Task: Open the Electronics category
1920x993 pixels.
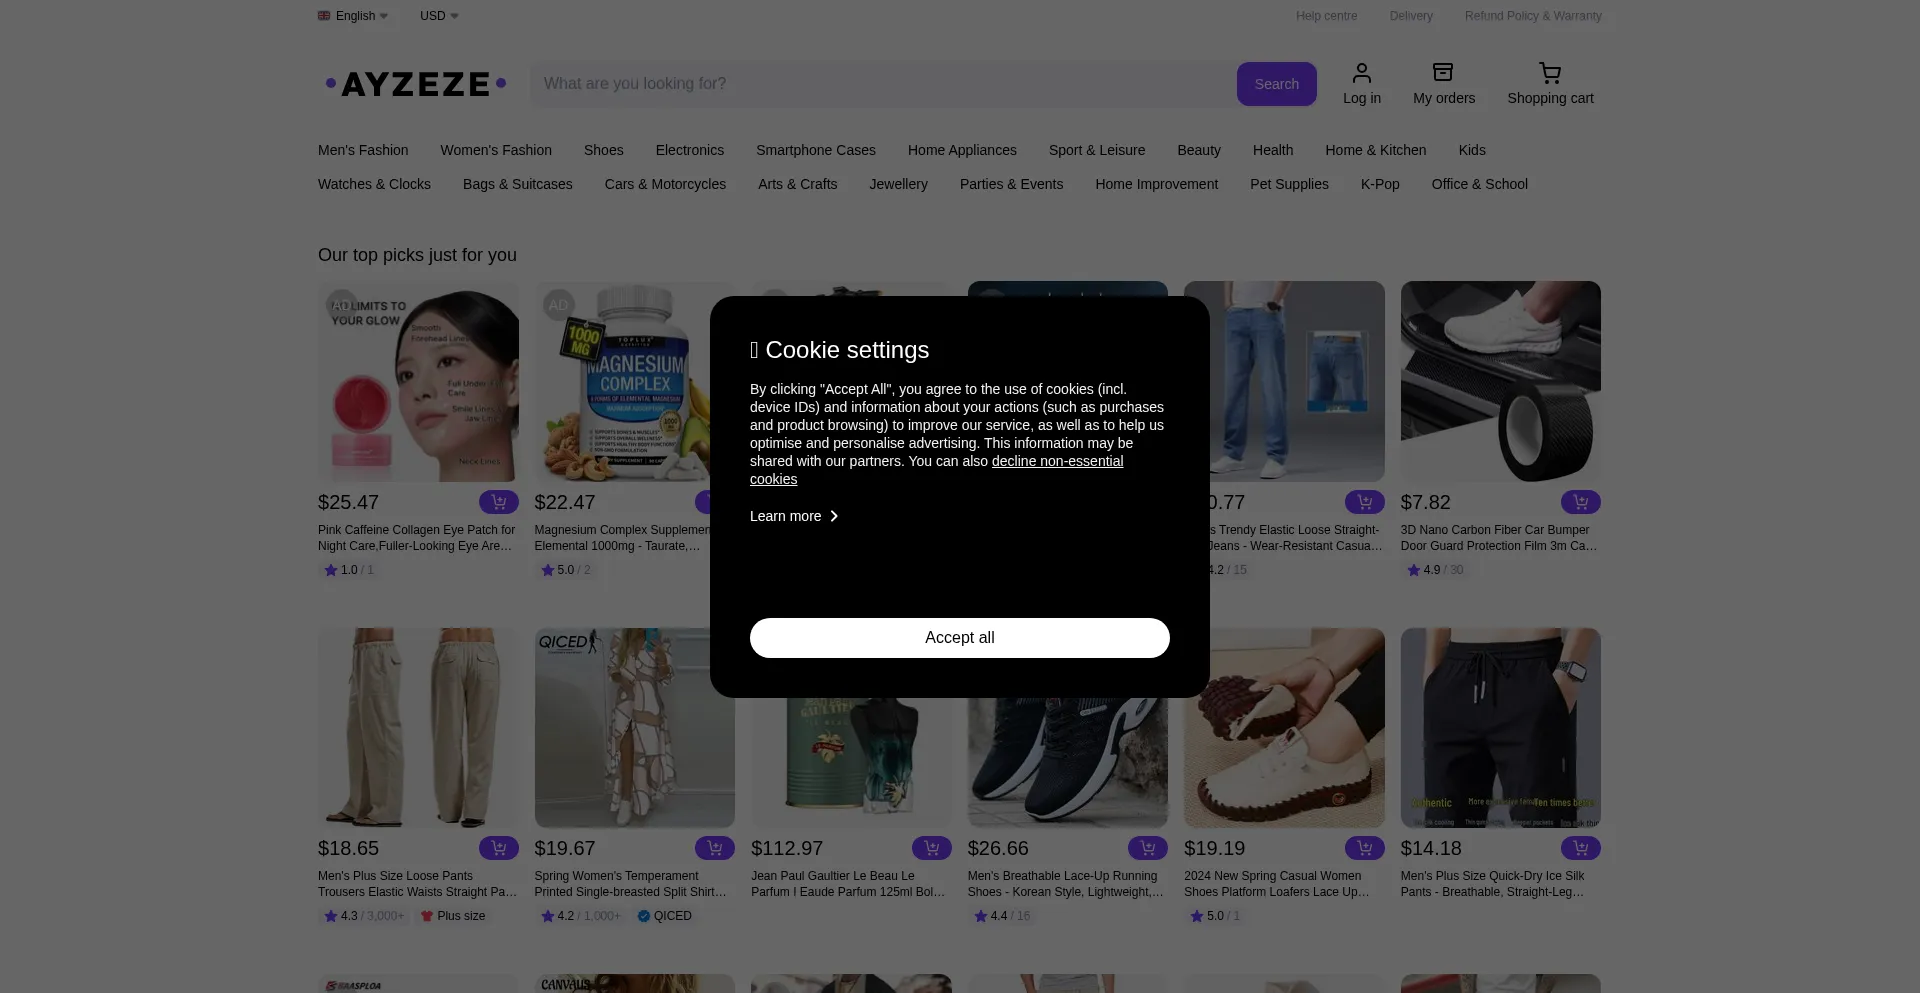Action: [x=690, y=150]
